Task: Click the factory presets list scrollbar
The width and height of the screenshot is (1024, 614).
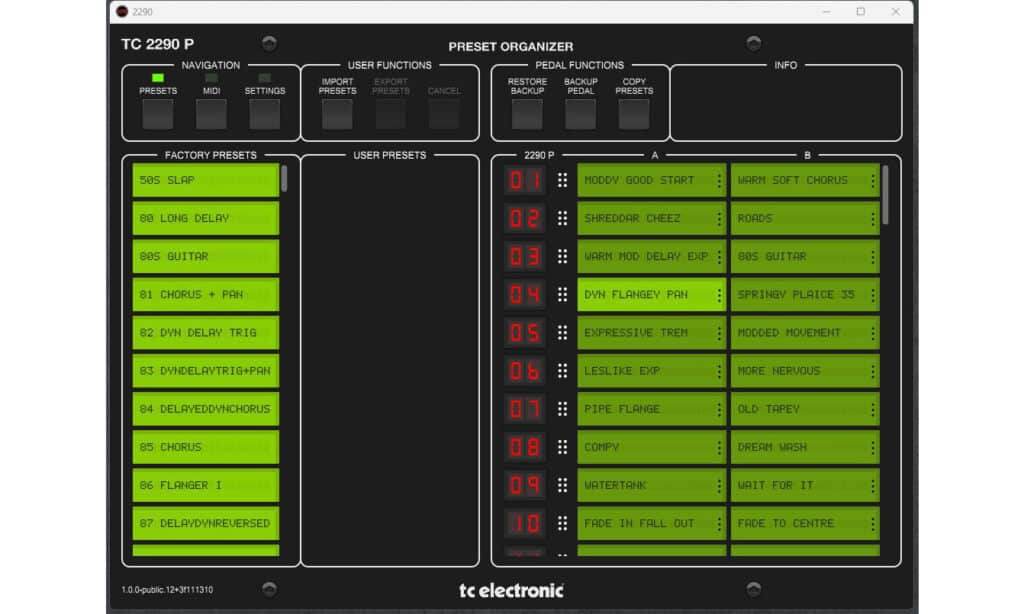Action: coord(284,178)
